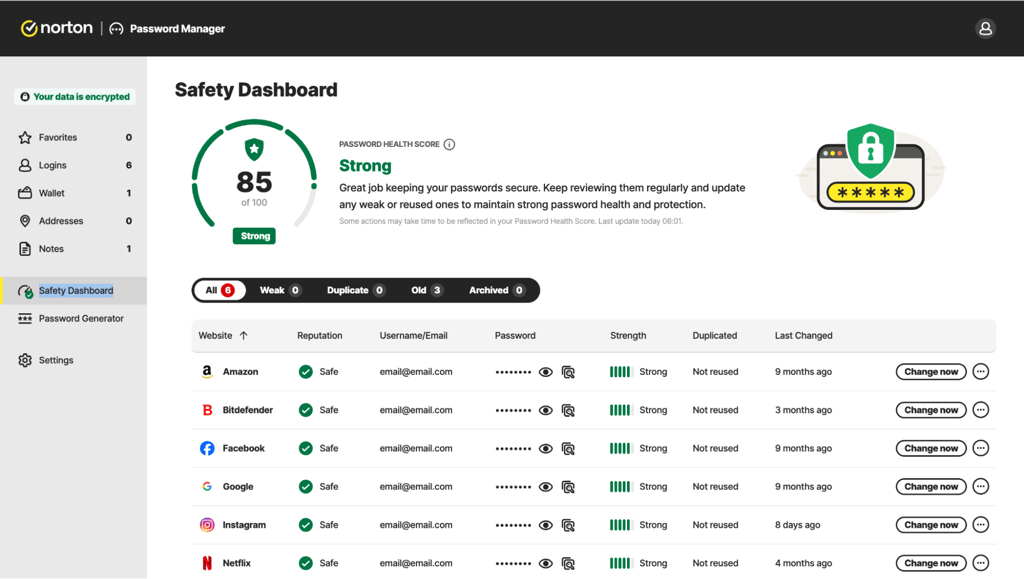This screenshot has width=1024, height=579.
Task: Open more options menu for Bitdefender row
Action: pyautogui.click(x=980, y=410)
